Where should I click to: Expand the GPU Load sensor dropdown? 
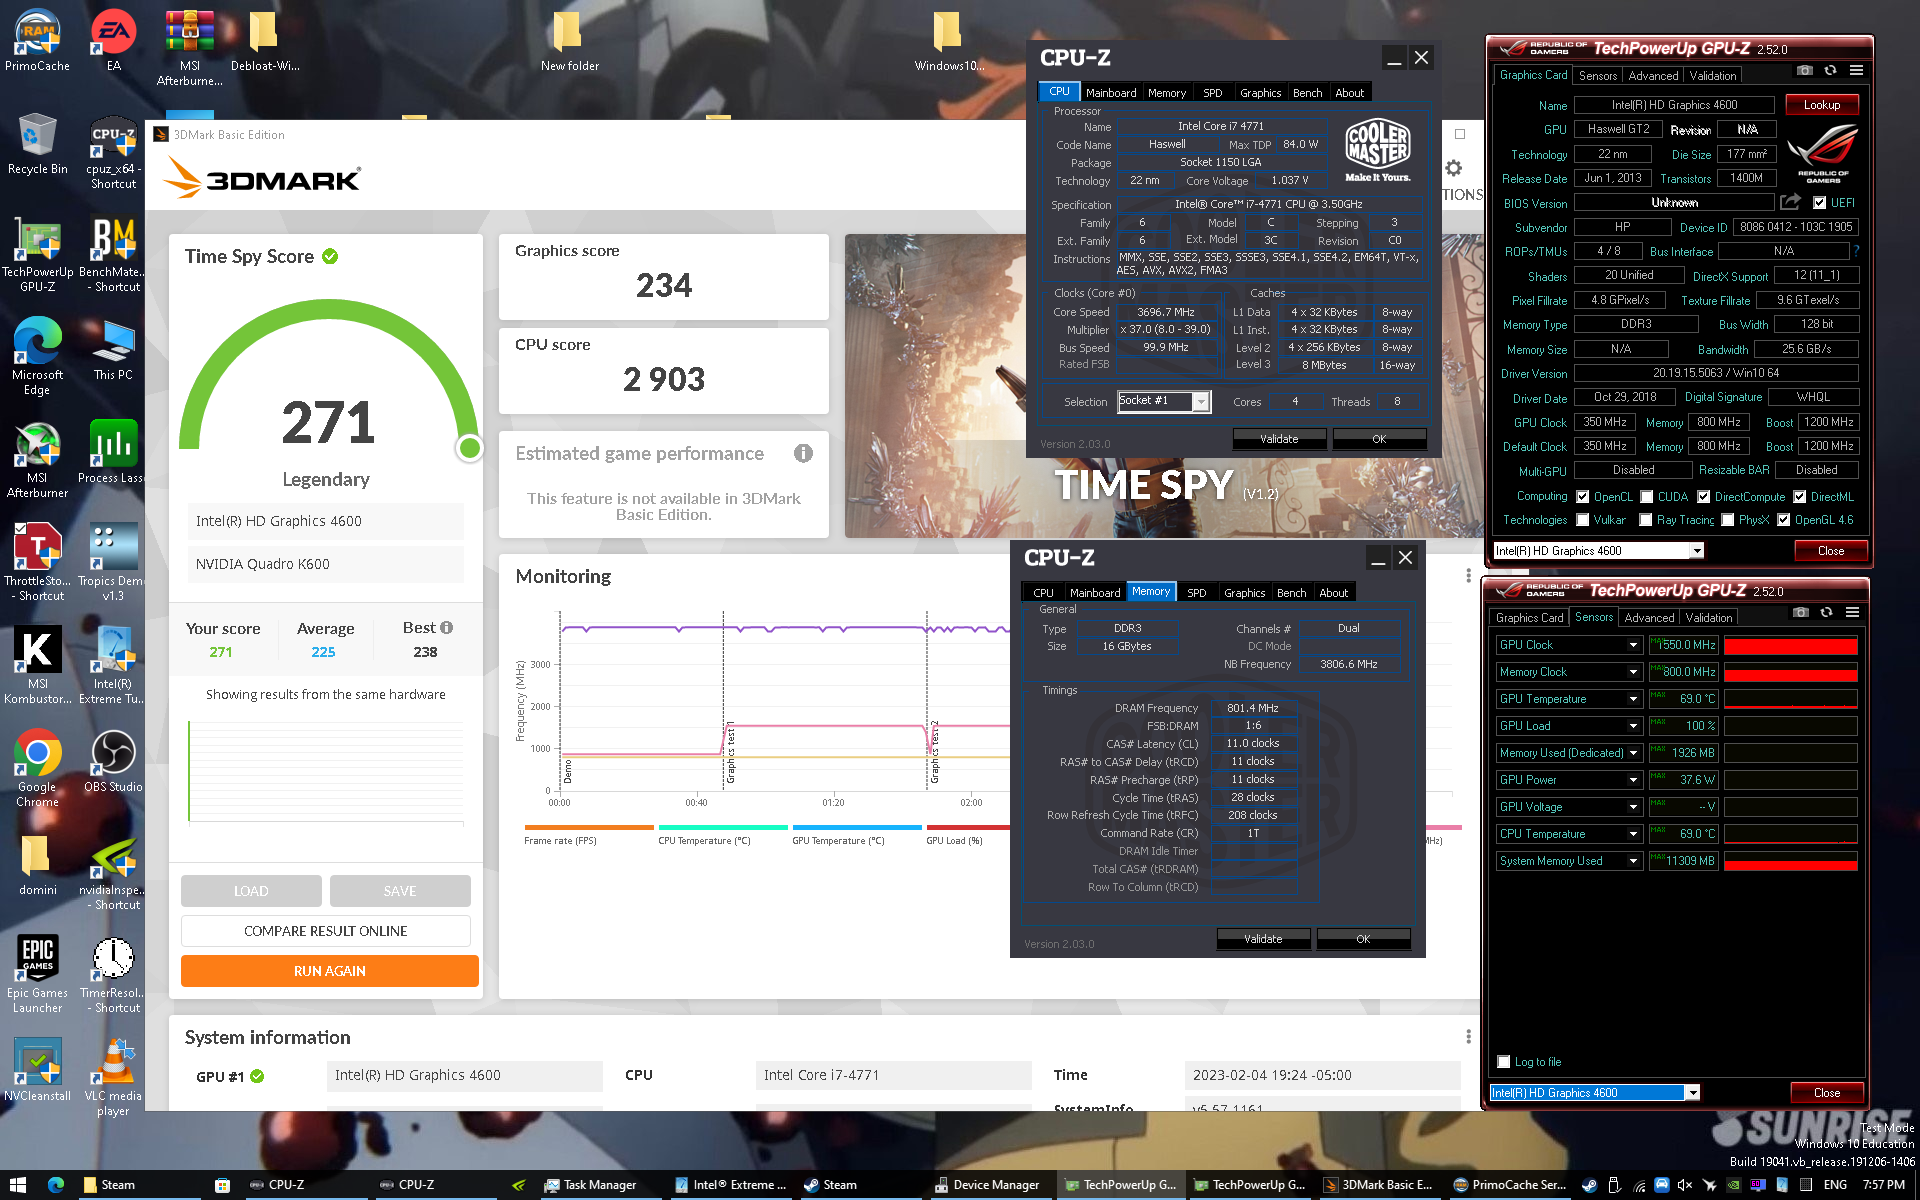pos(1634,726)
